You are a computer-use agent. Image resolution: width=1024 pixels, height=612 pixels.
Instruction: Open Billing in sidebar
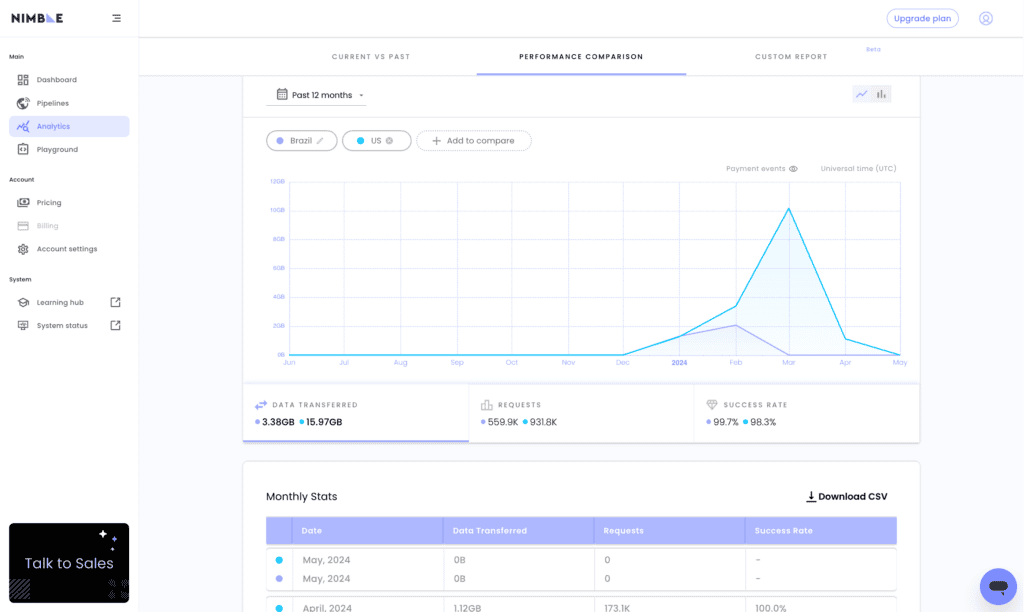tap(69, 226)
